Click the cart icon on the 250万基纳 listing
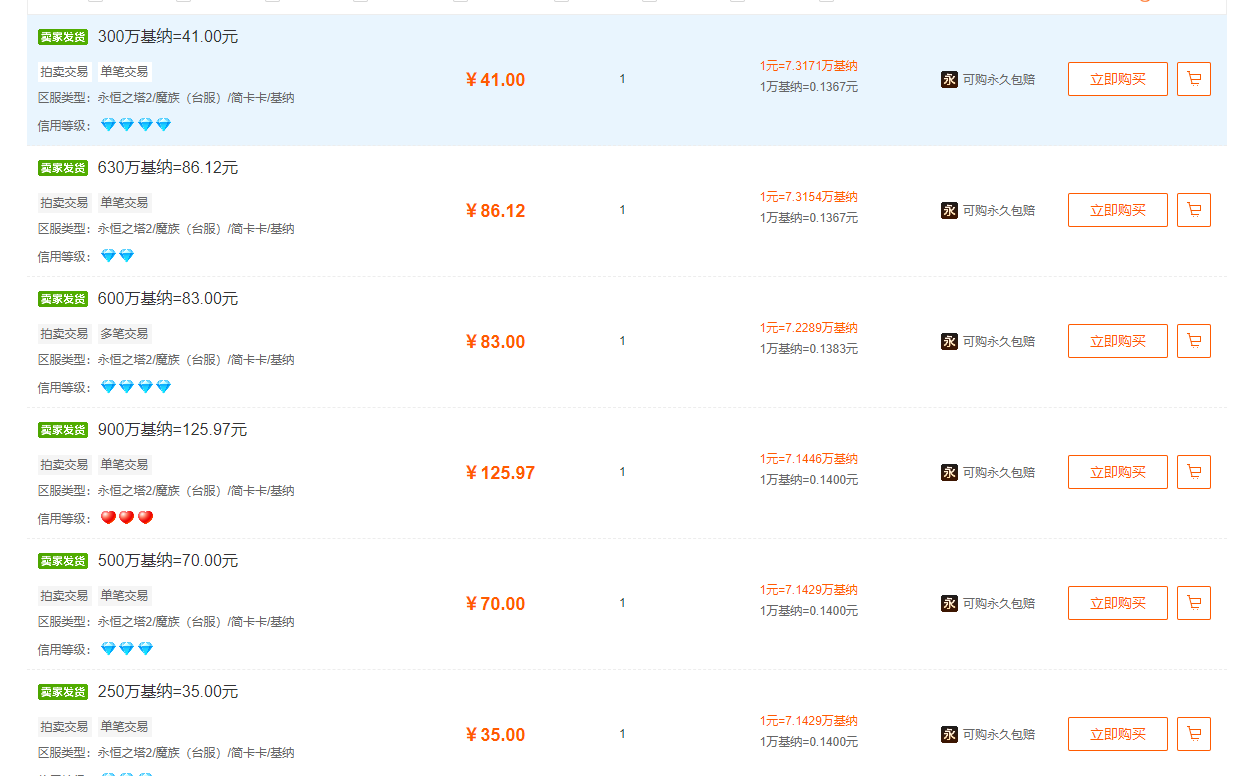This screenshot has height=776, width=1245. pyautogui.click(x=1194, y=733)
